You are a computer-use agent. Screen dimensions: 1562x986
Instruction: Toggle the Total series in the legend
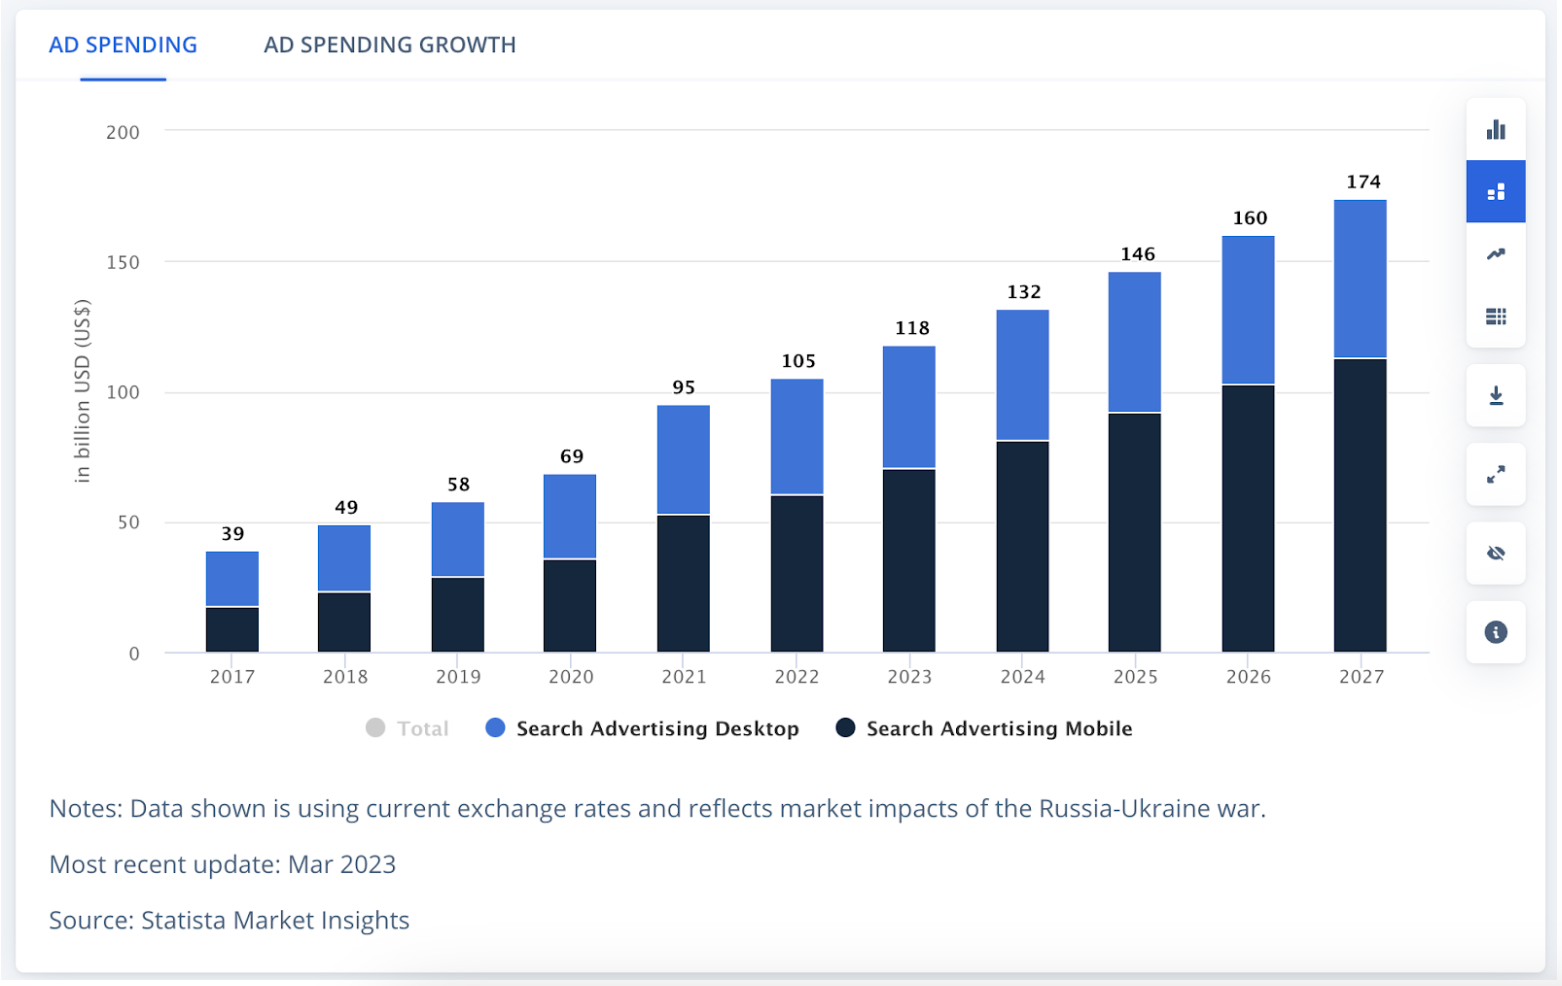(x=407, y=728)
